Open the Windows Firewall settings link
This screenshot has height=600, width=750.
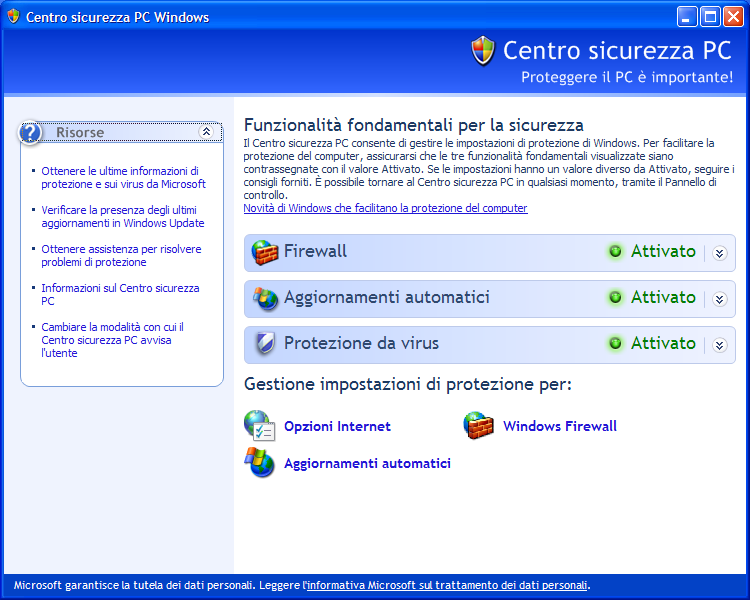pos(559,427)
